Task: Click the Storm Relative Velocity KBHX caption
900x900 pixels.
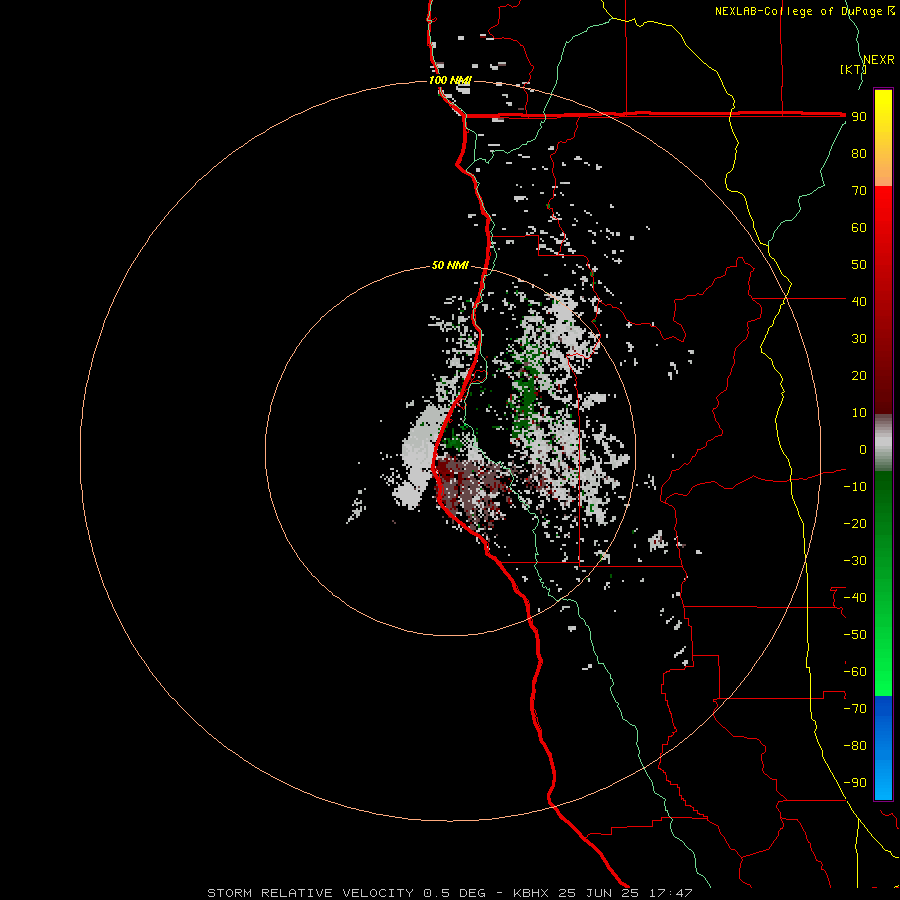Action: tap(450, 893)
